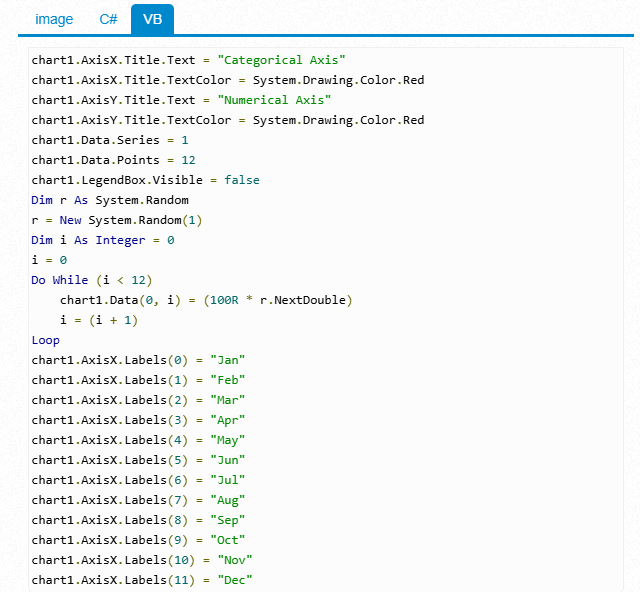Viewport: 640px width, 592px height.
Task: Click the Labels(7) = "Aug" line
Action: point(138,500)
